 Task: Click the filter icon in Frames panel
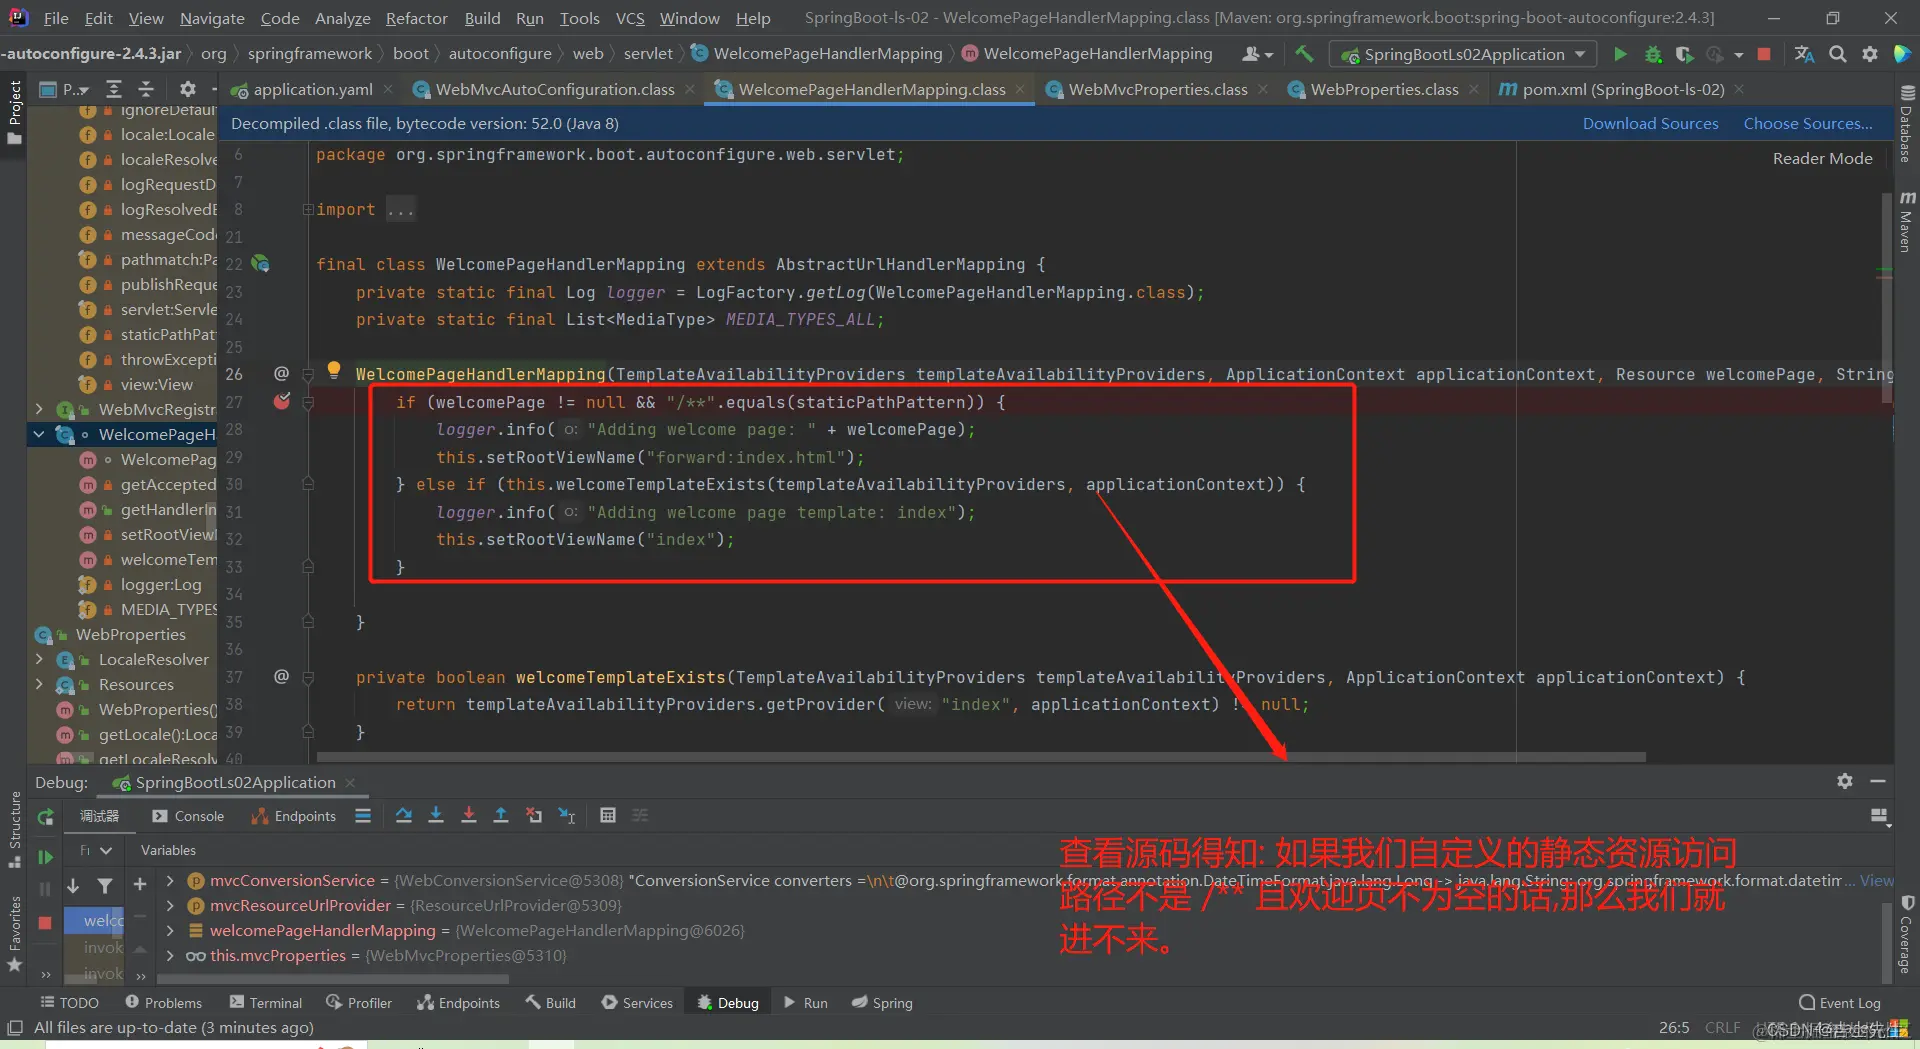click(x=105, y=885)
